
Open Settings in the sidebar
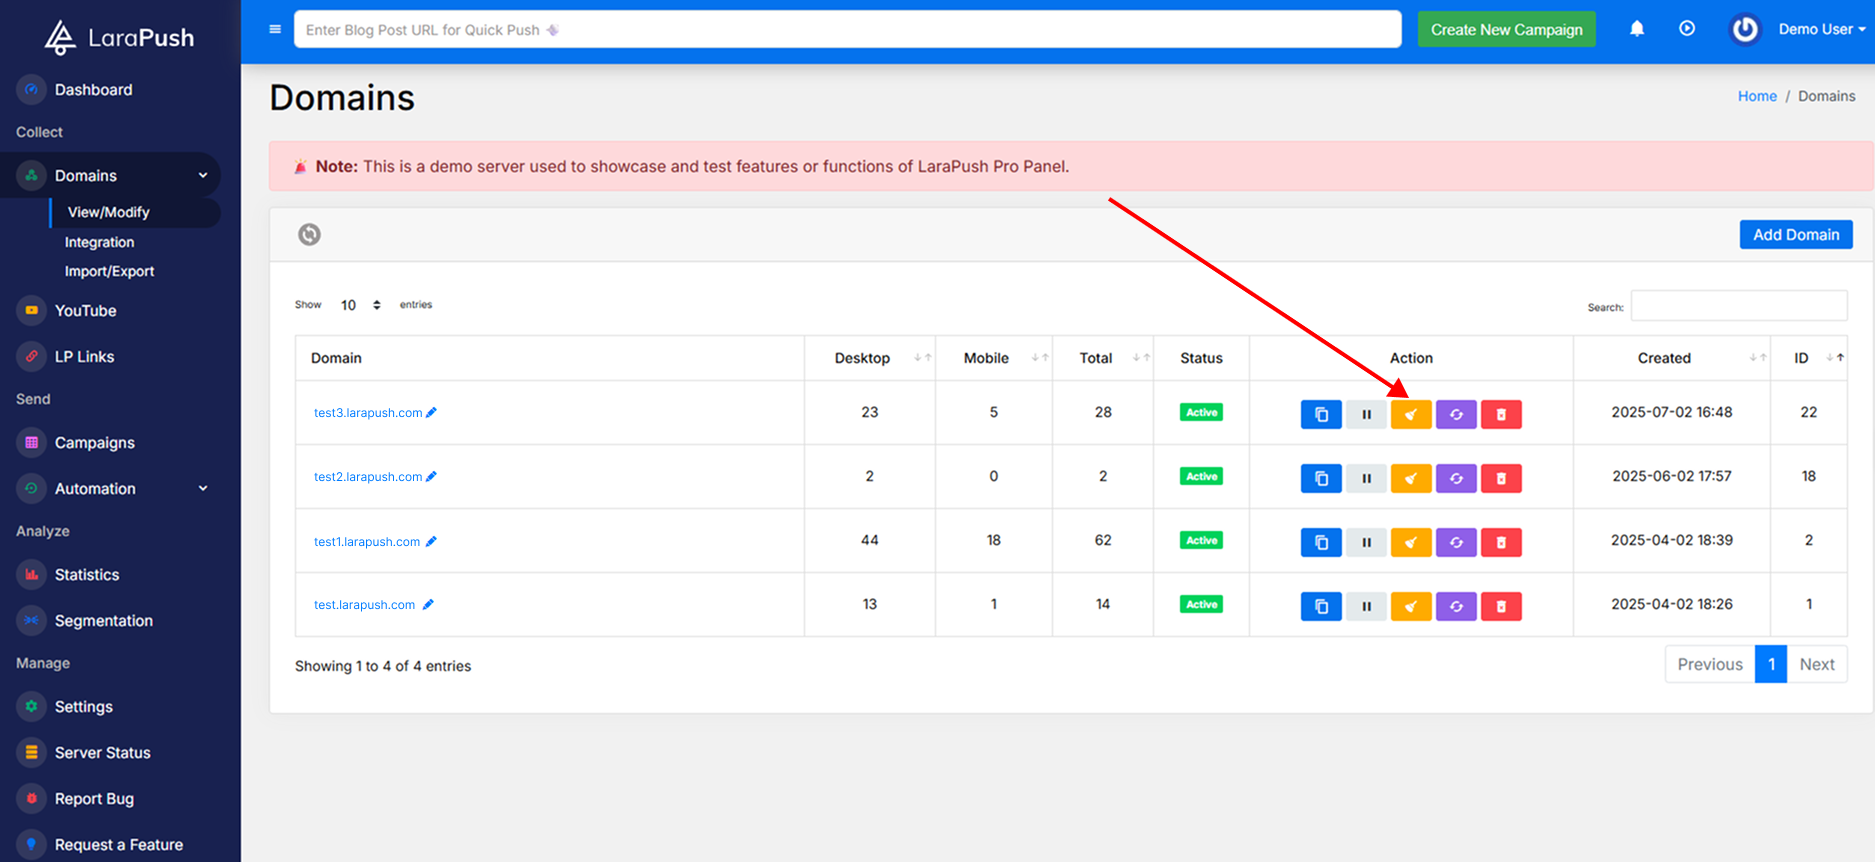(83, 707)
